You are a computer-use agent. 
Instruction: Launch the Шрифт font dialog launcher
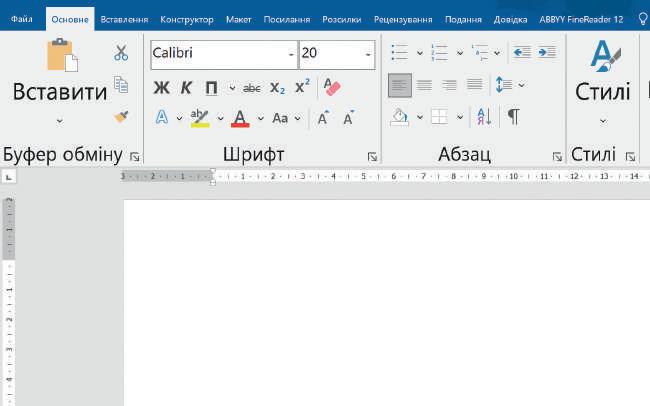click(372, 157)
